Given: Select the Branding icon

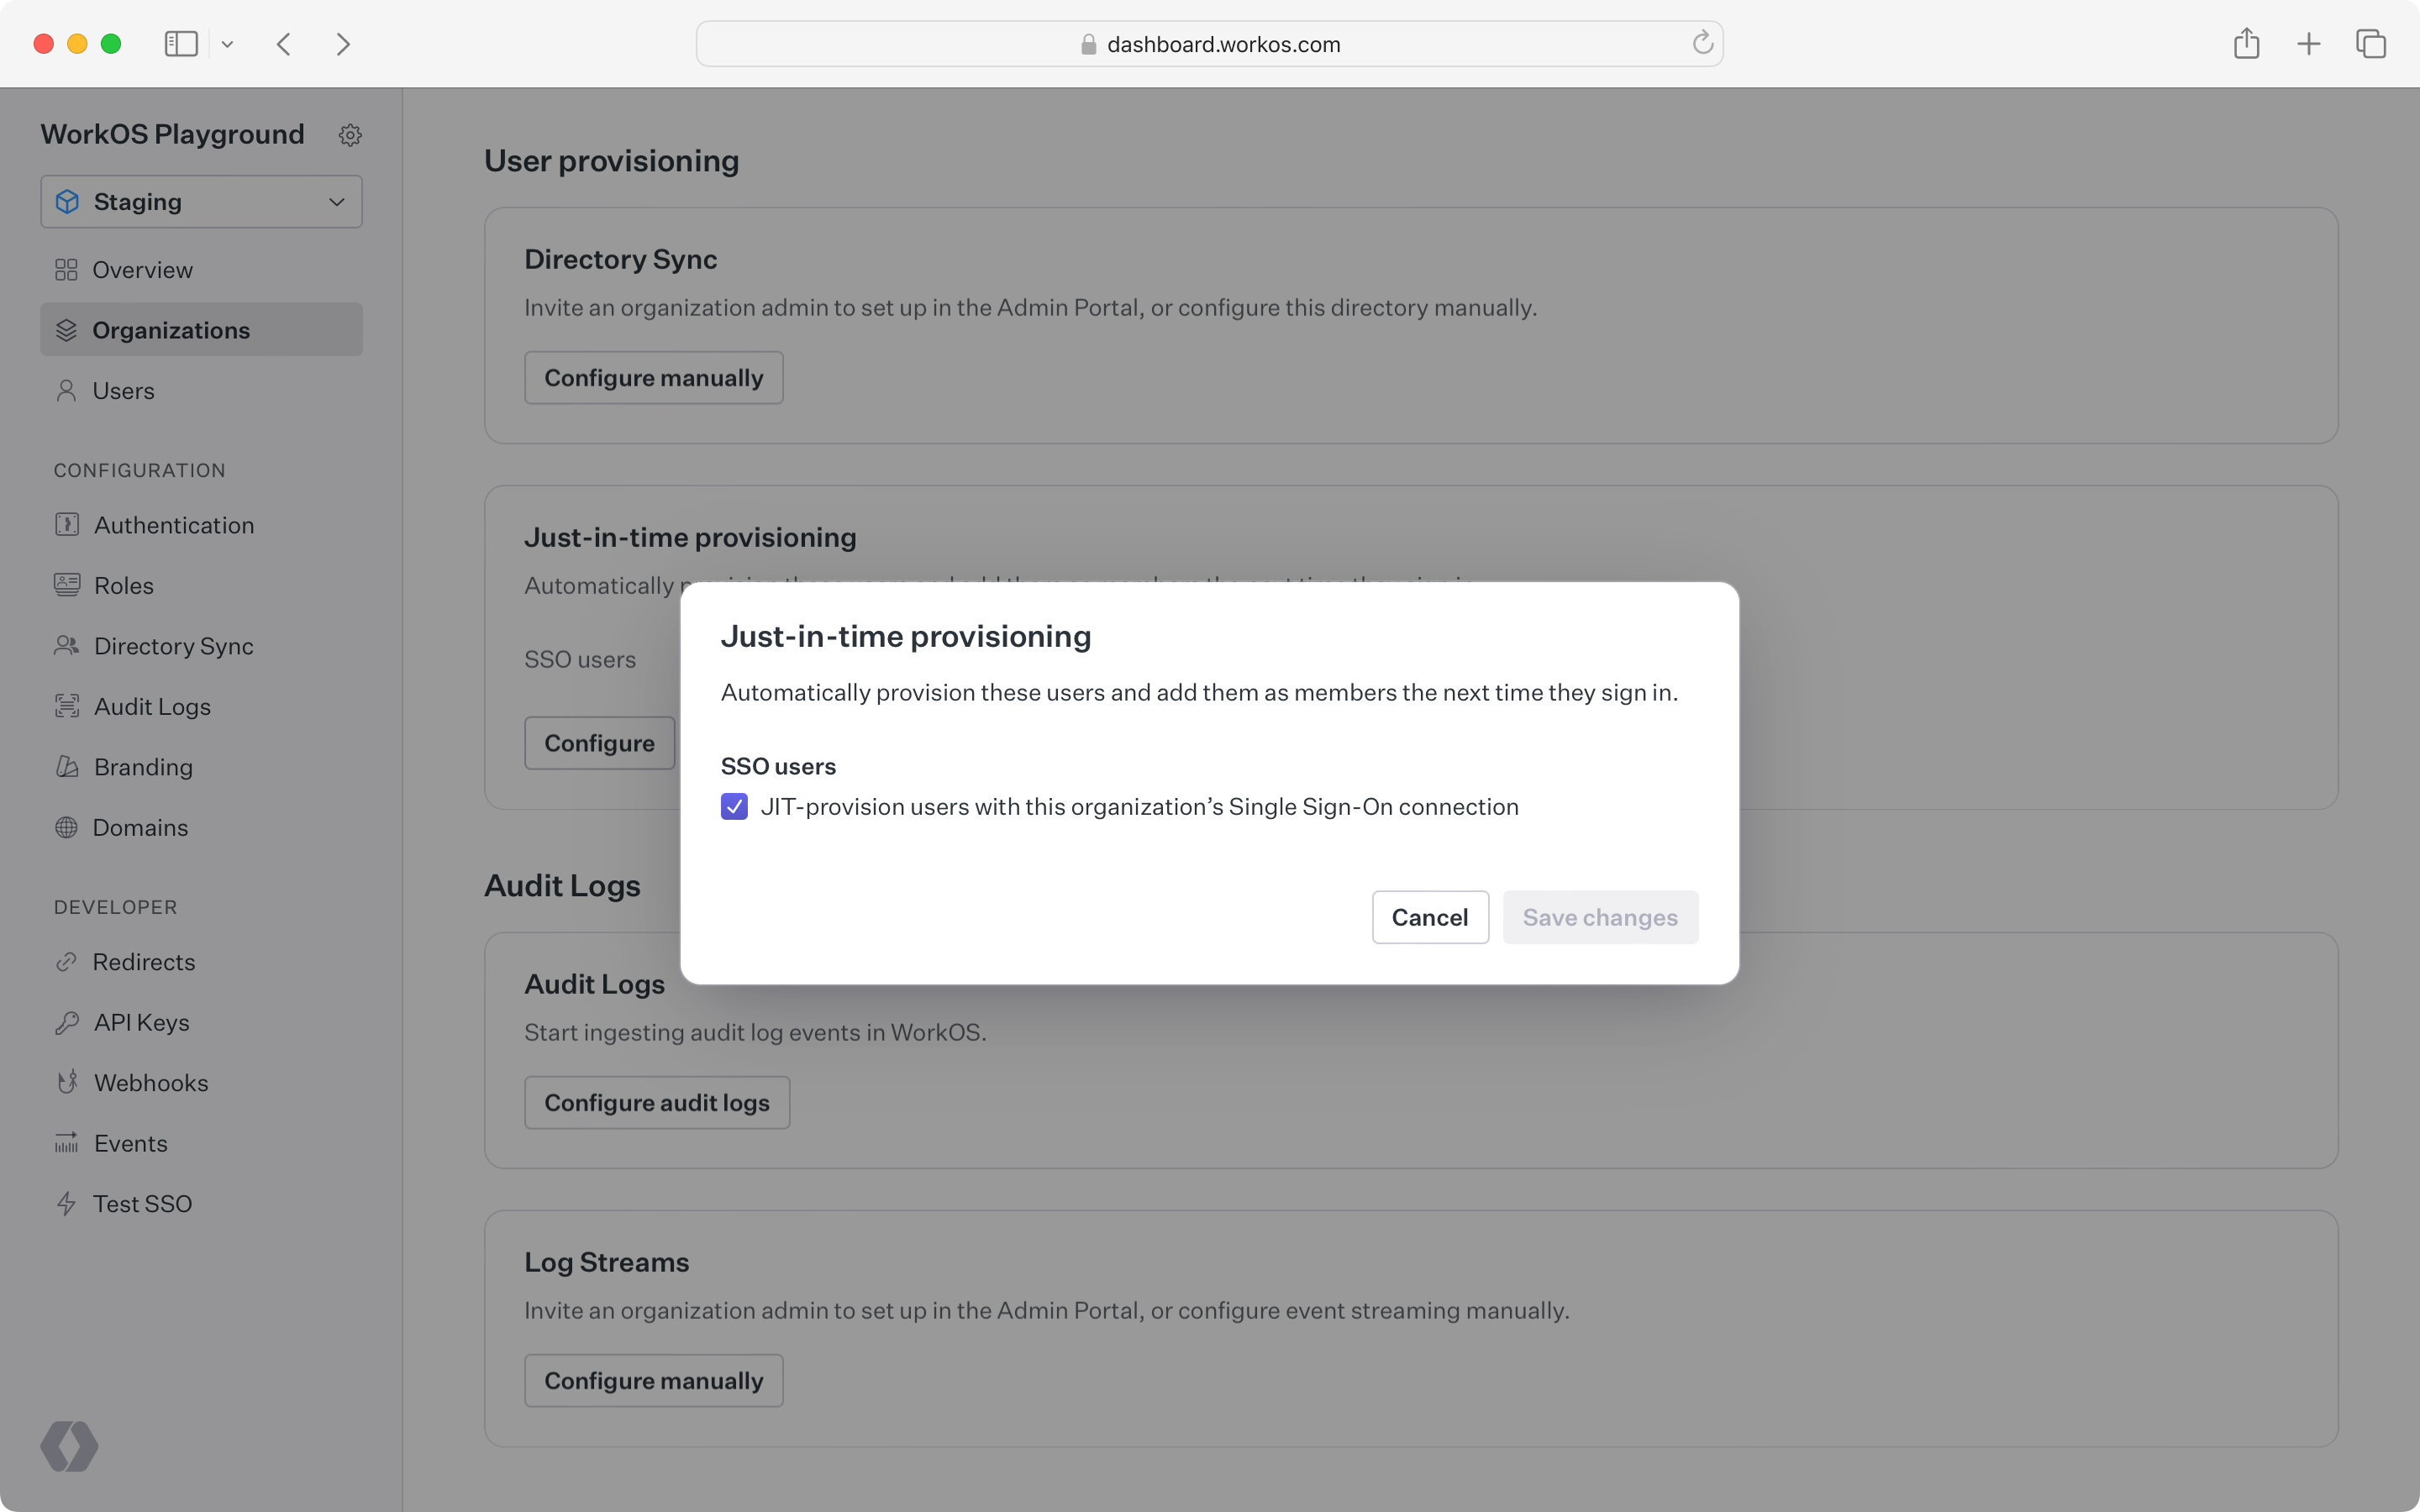Looking at the screenshot, I should [66, 766].
